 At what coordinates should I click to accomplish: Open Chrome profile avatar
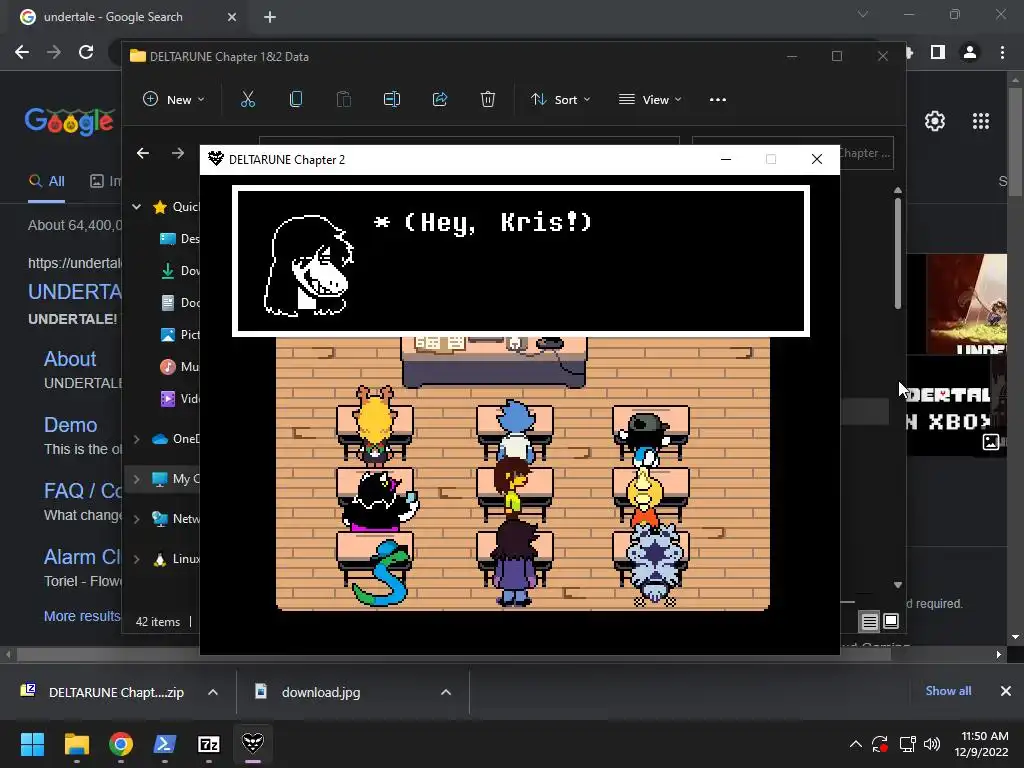[x=970, y=52]
